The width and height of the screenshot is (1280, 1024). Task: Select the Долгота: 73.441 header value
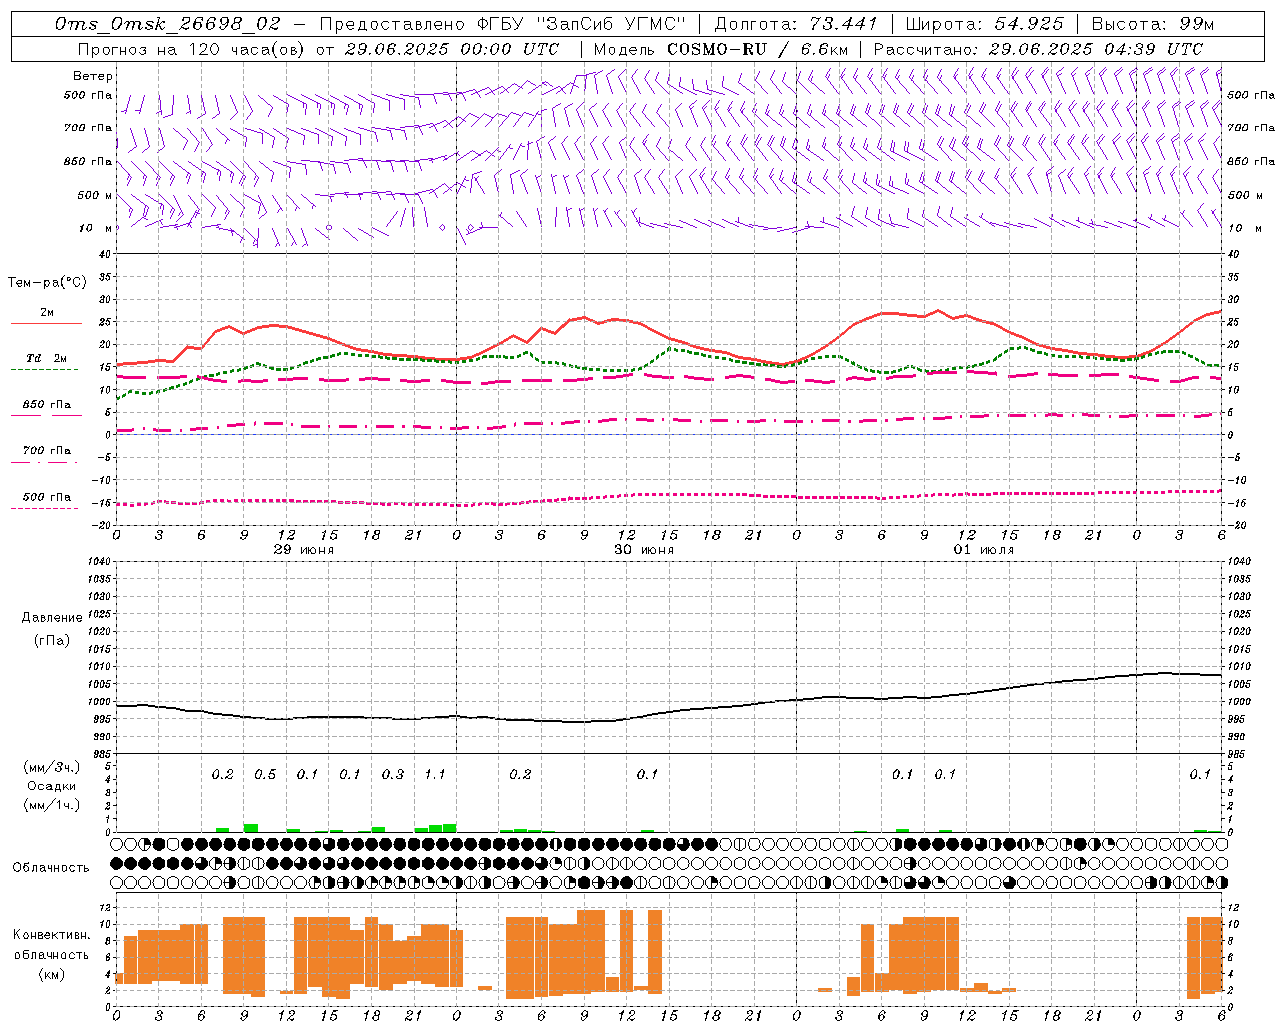pyautogui.click(x=796, y=24)
